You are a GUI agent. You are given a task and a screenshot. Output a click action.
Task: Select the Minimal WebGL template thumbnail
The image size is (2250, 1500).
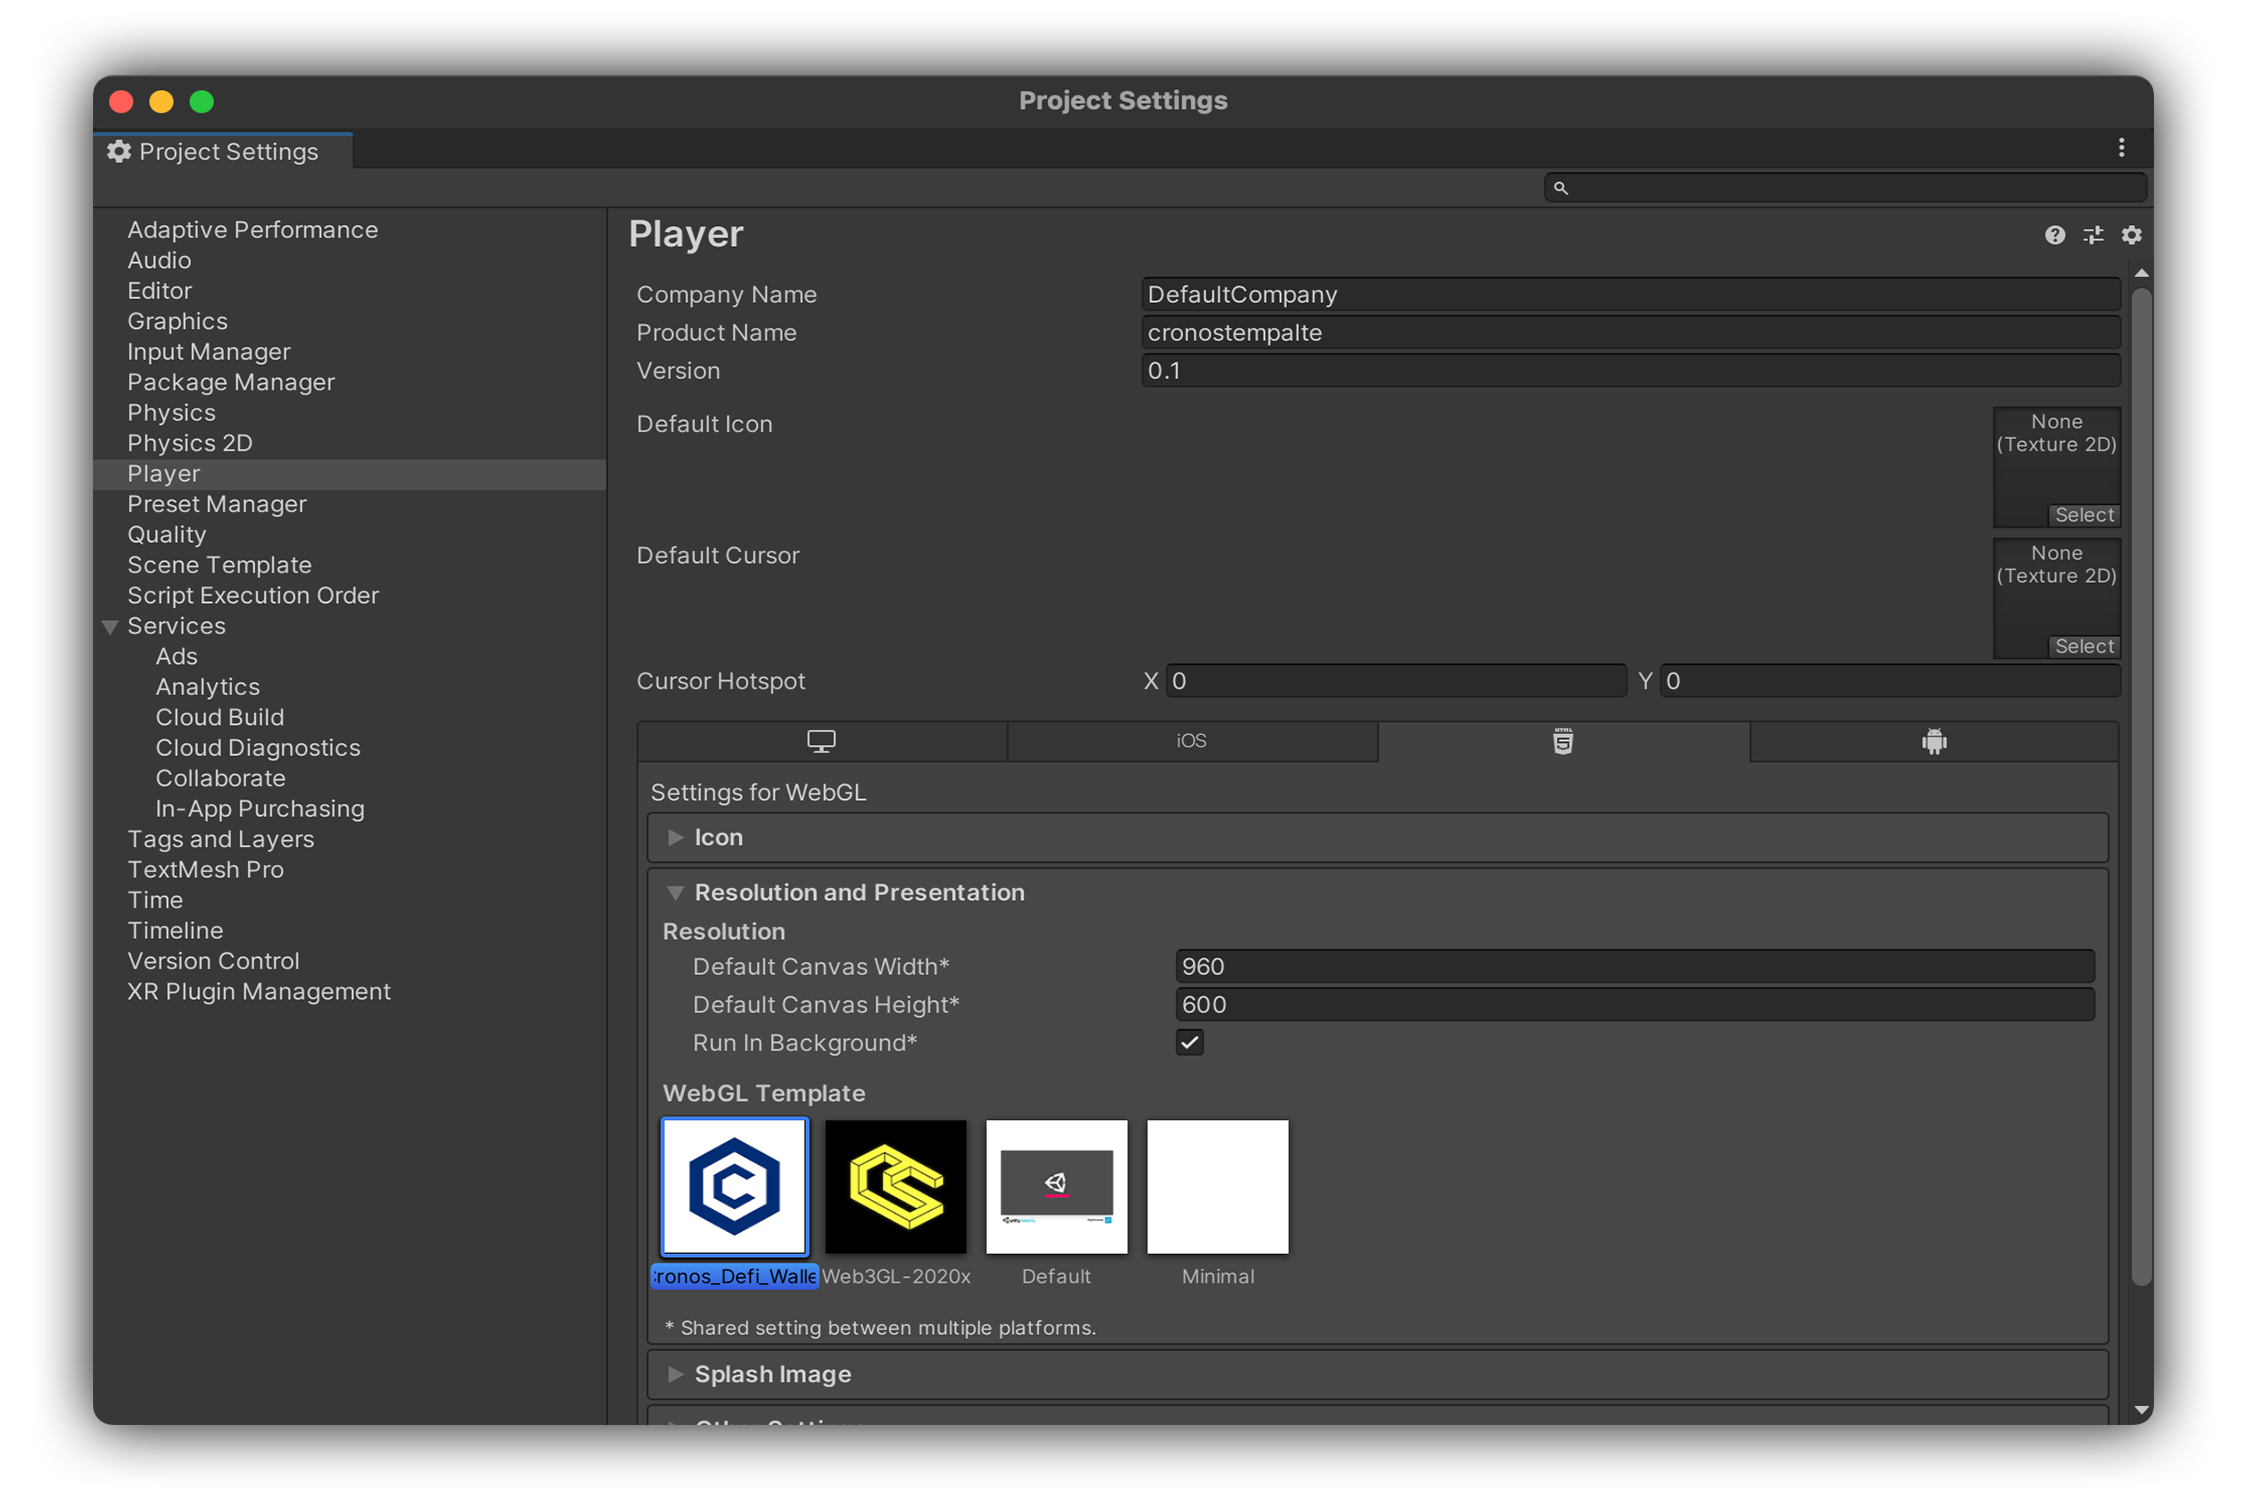pos(1217,1187)
